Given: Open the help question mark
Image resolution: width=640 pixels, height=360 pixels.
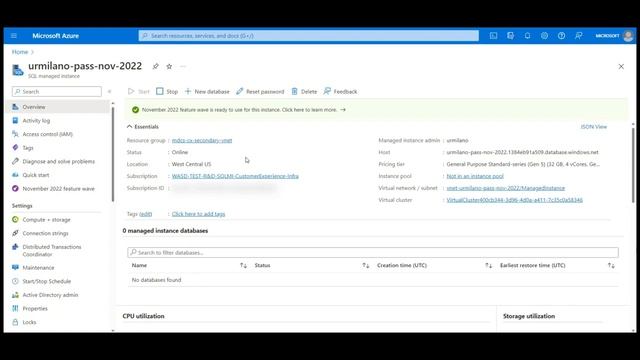Looking at the screenshot, I should [562, 36].
